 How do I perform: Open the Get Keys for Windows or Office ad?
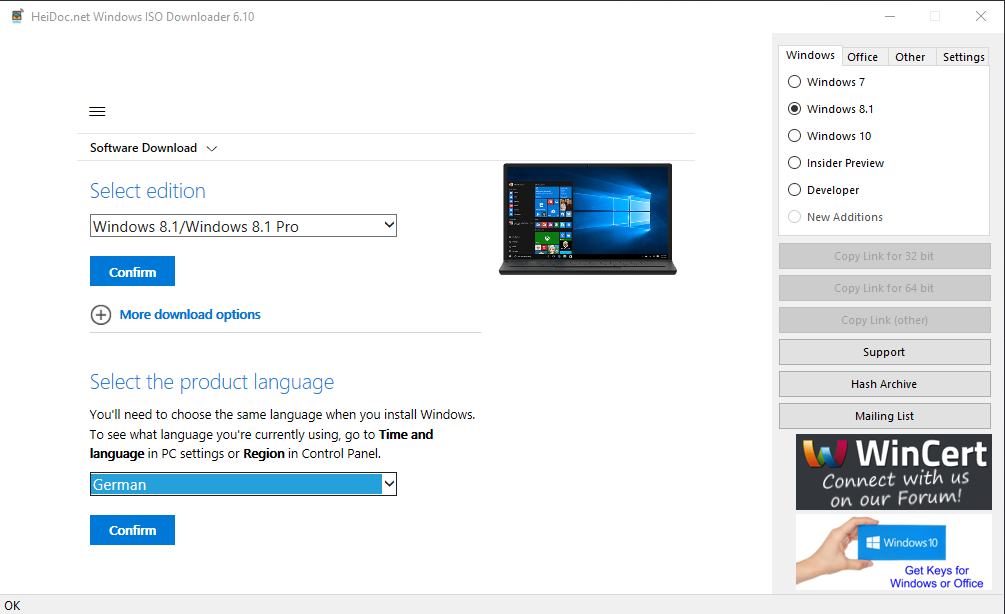coord(893,552)
